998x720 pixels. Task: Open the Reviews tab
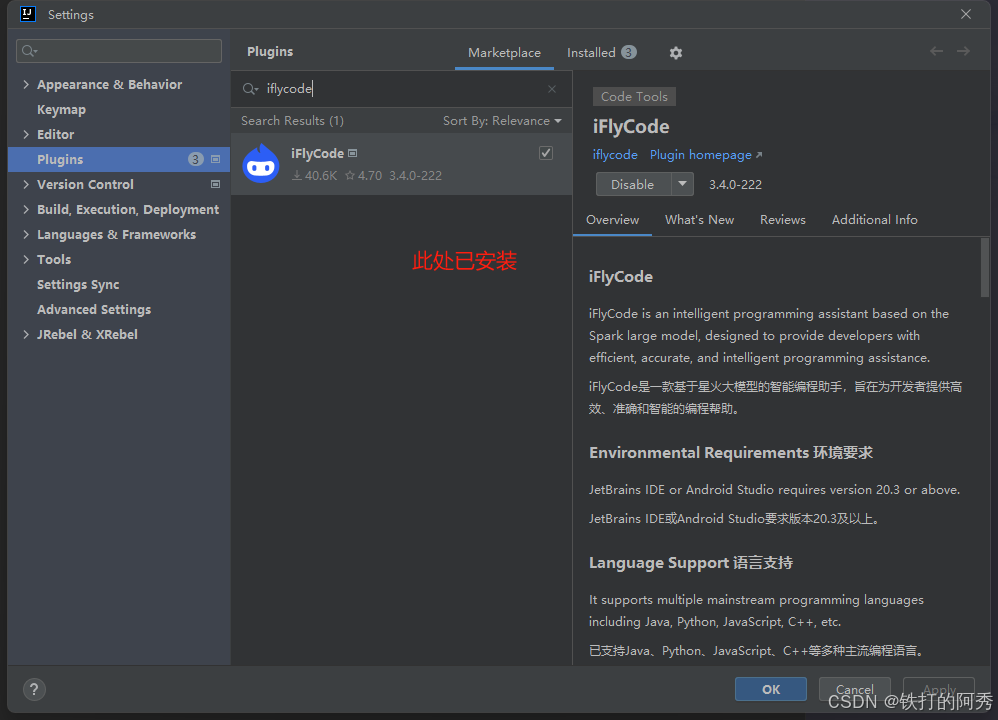782,220
